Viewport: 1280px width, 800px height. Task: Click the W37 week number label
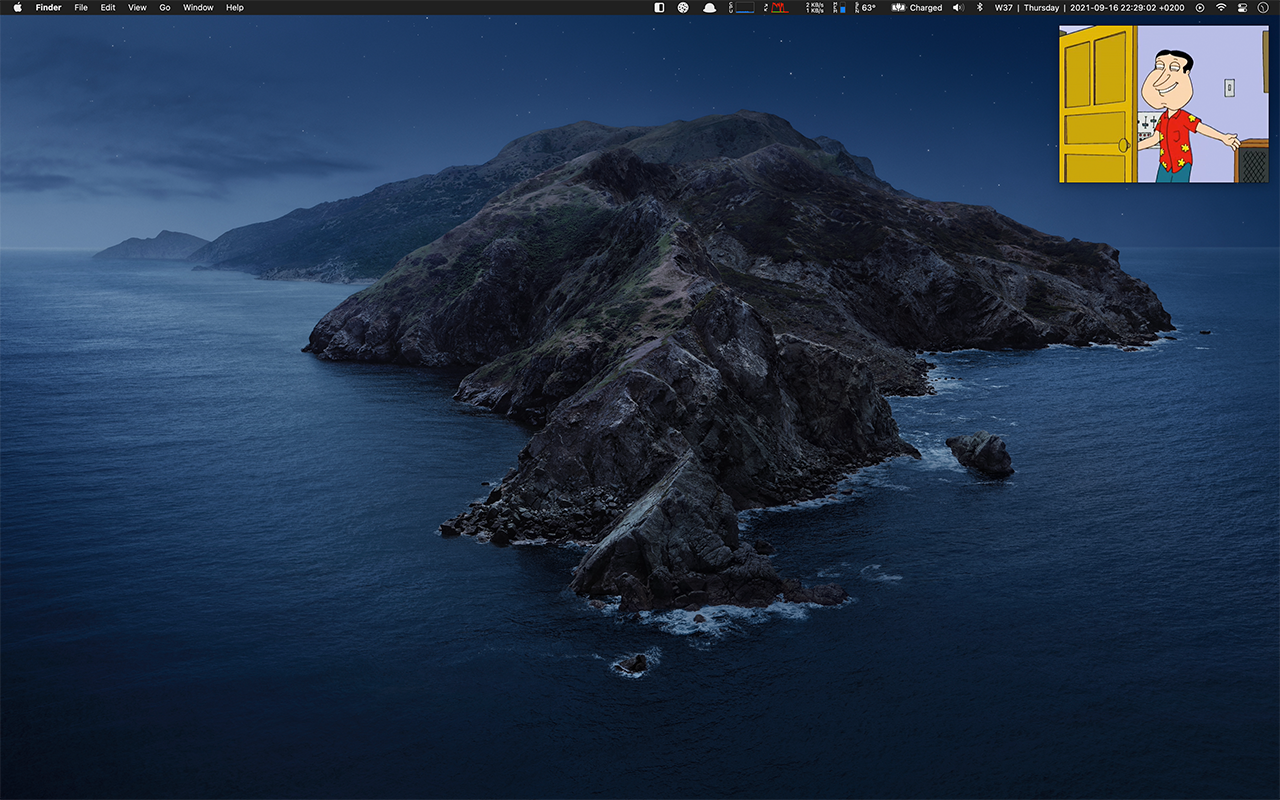[1003, 8]
